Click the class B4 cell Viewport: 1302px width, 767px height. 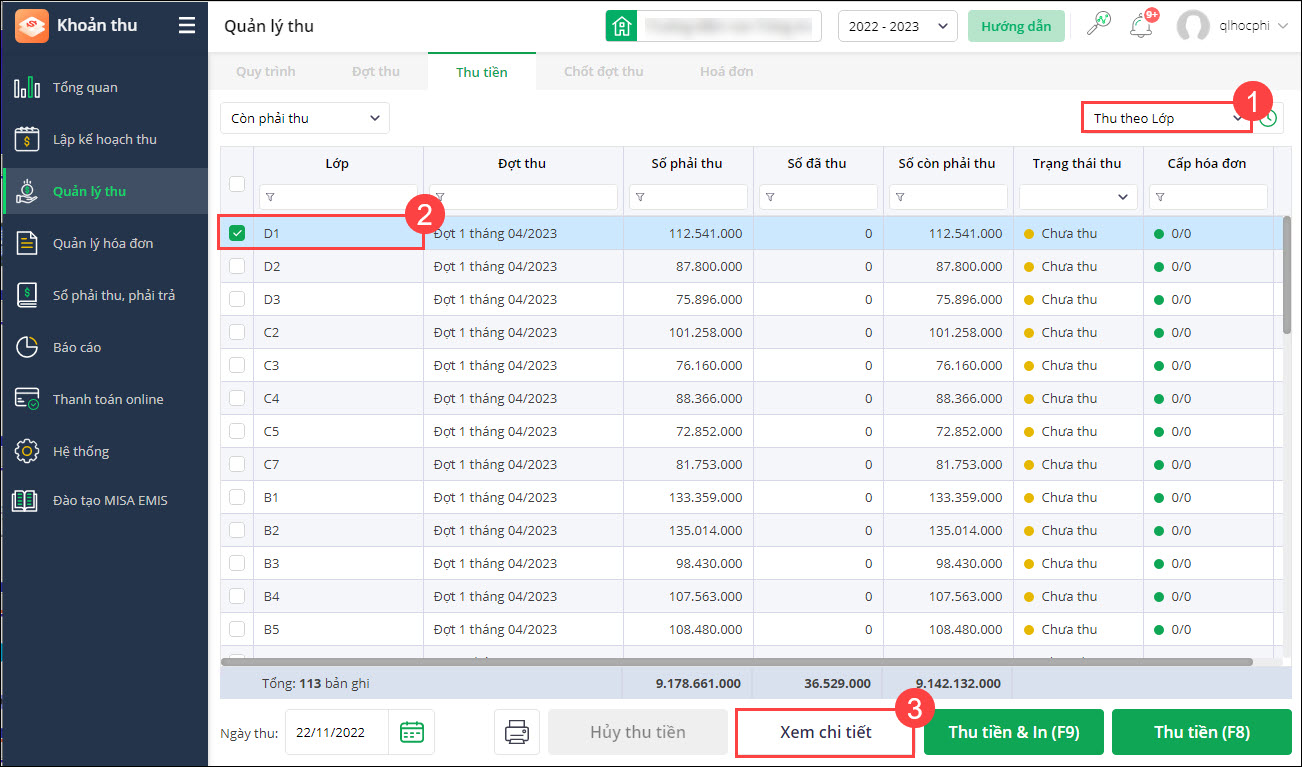[338, 596]
